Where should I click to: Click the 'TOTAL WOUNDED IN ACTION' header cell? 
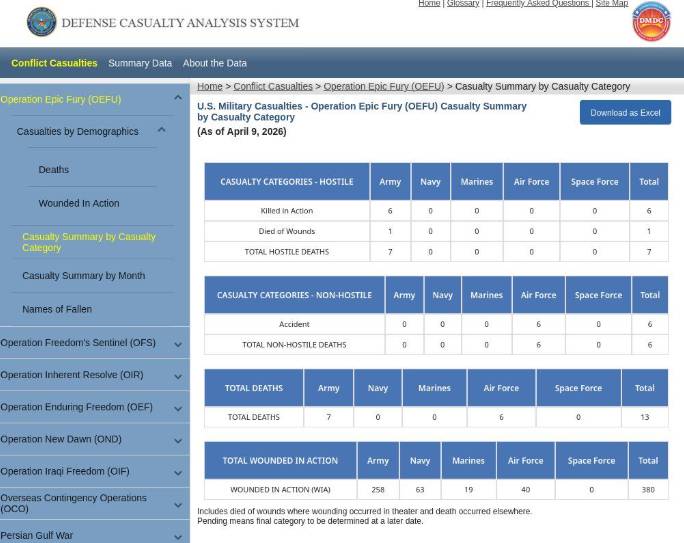coord(280,461)
